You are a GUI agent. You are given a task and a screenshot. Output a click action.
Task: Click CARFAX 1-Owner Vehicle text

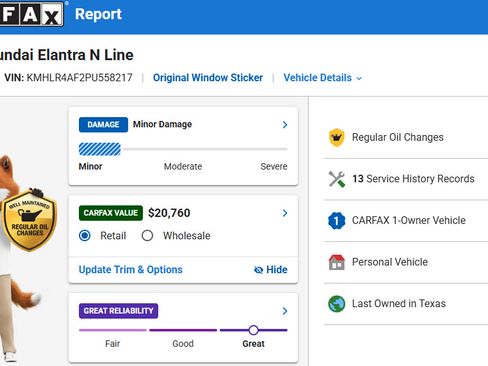[x=409, y=220]
